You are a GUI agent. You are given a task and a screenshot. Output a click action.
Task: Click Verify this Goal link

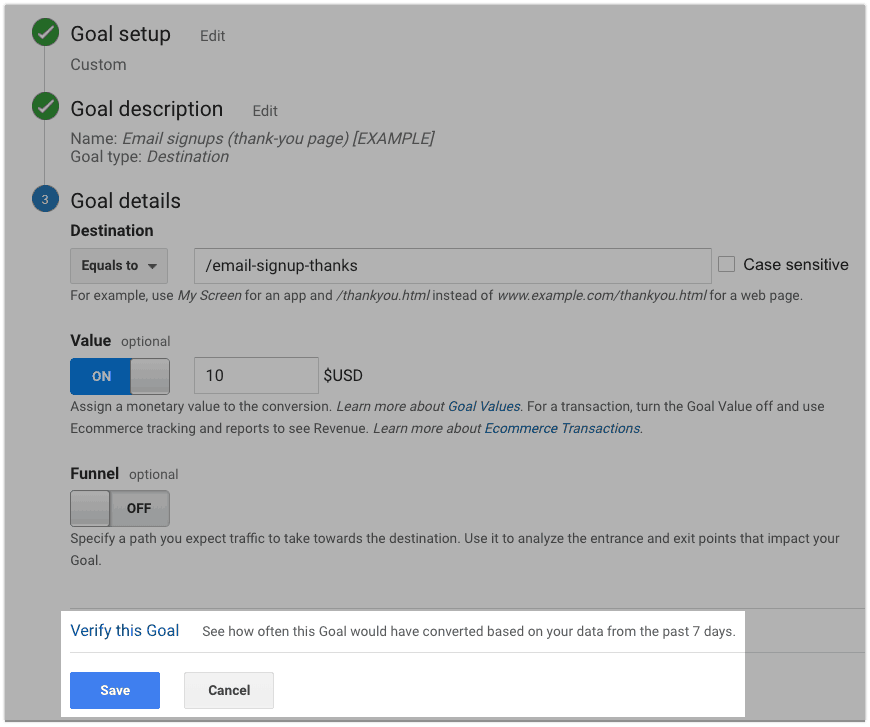coord(125,631)
